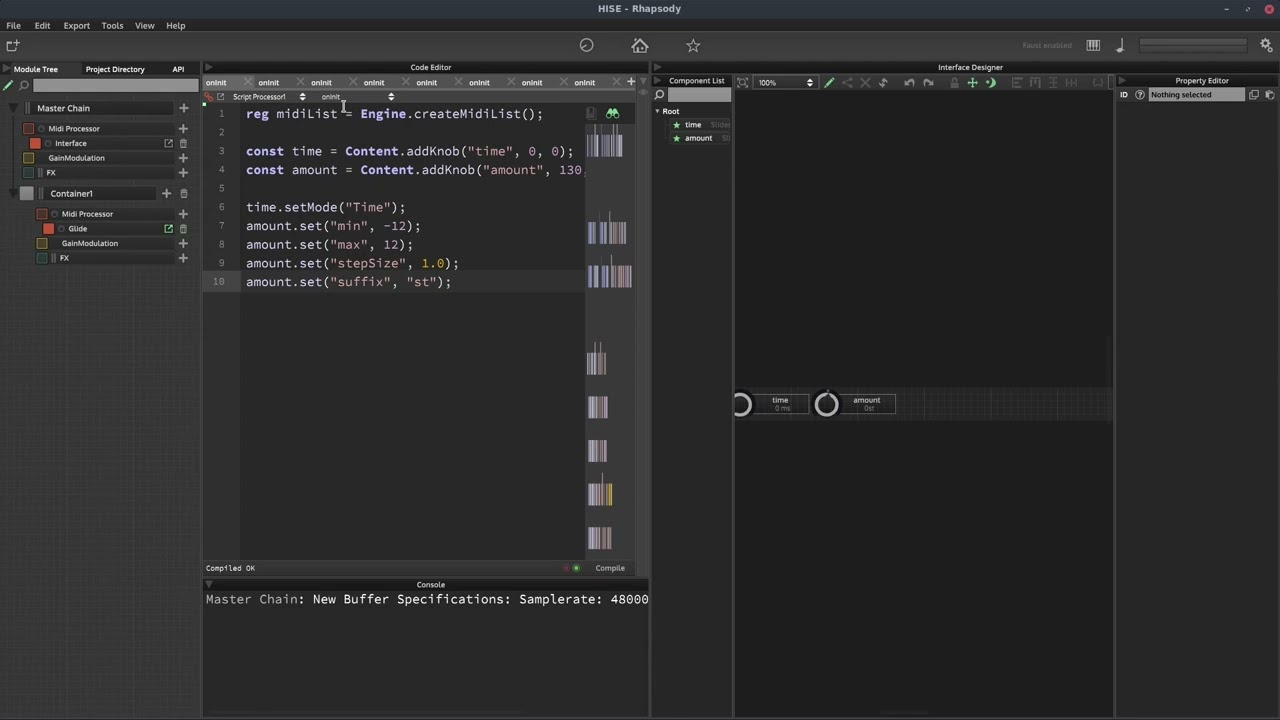
Task: Collapse the Interface Designer panel triangle
Action: [x=658, y=68]
